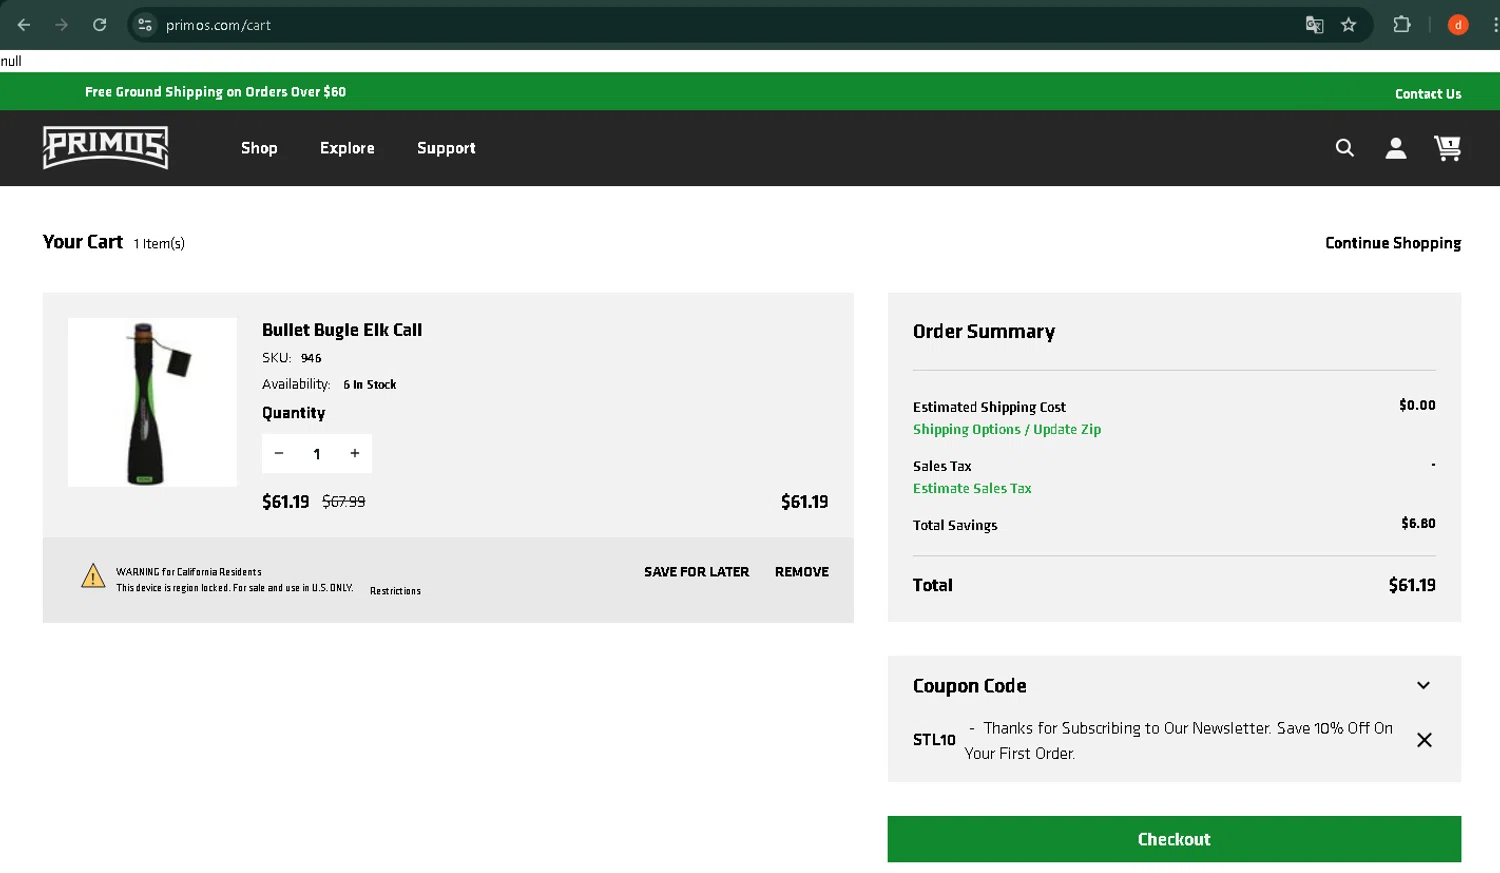Open the browser extensions puzzle icon

[x=1402, y=25]
